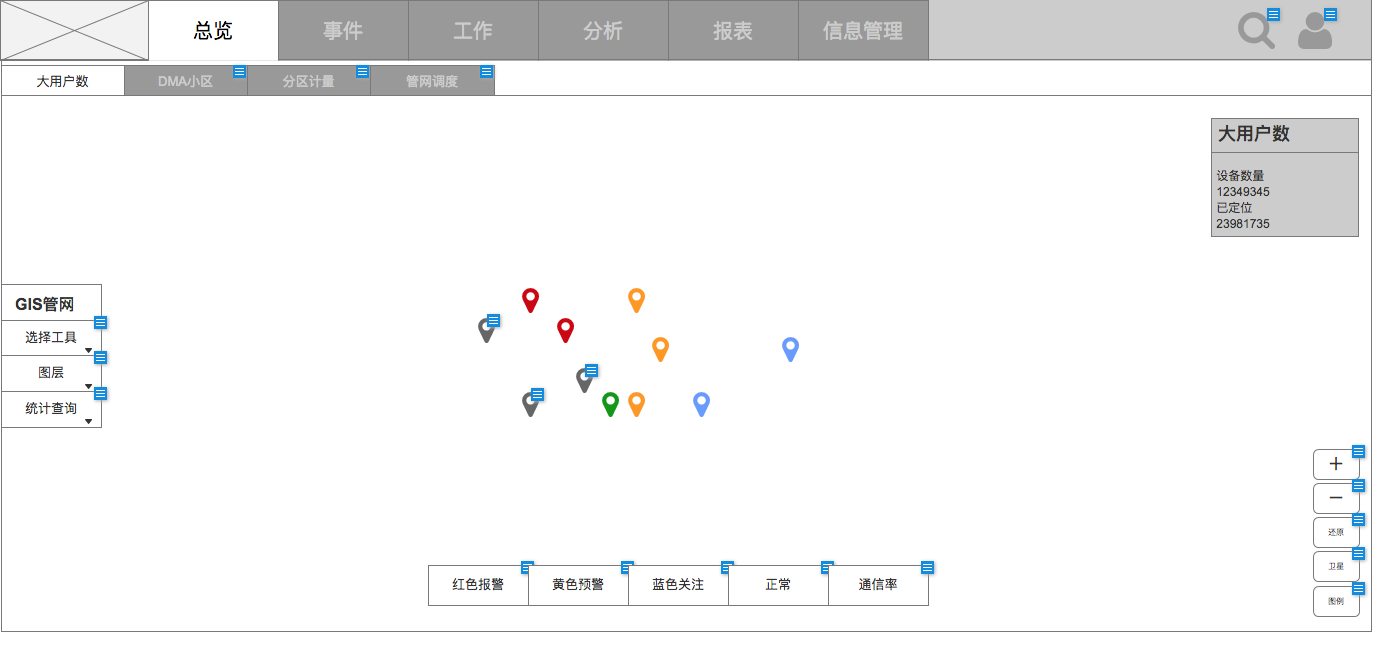Click the map zoom out minus button
1381x651 pixels.
(1335, 498)
